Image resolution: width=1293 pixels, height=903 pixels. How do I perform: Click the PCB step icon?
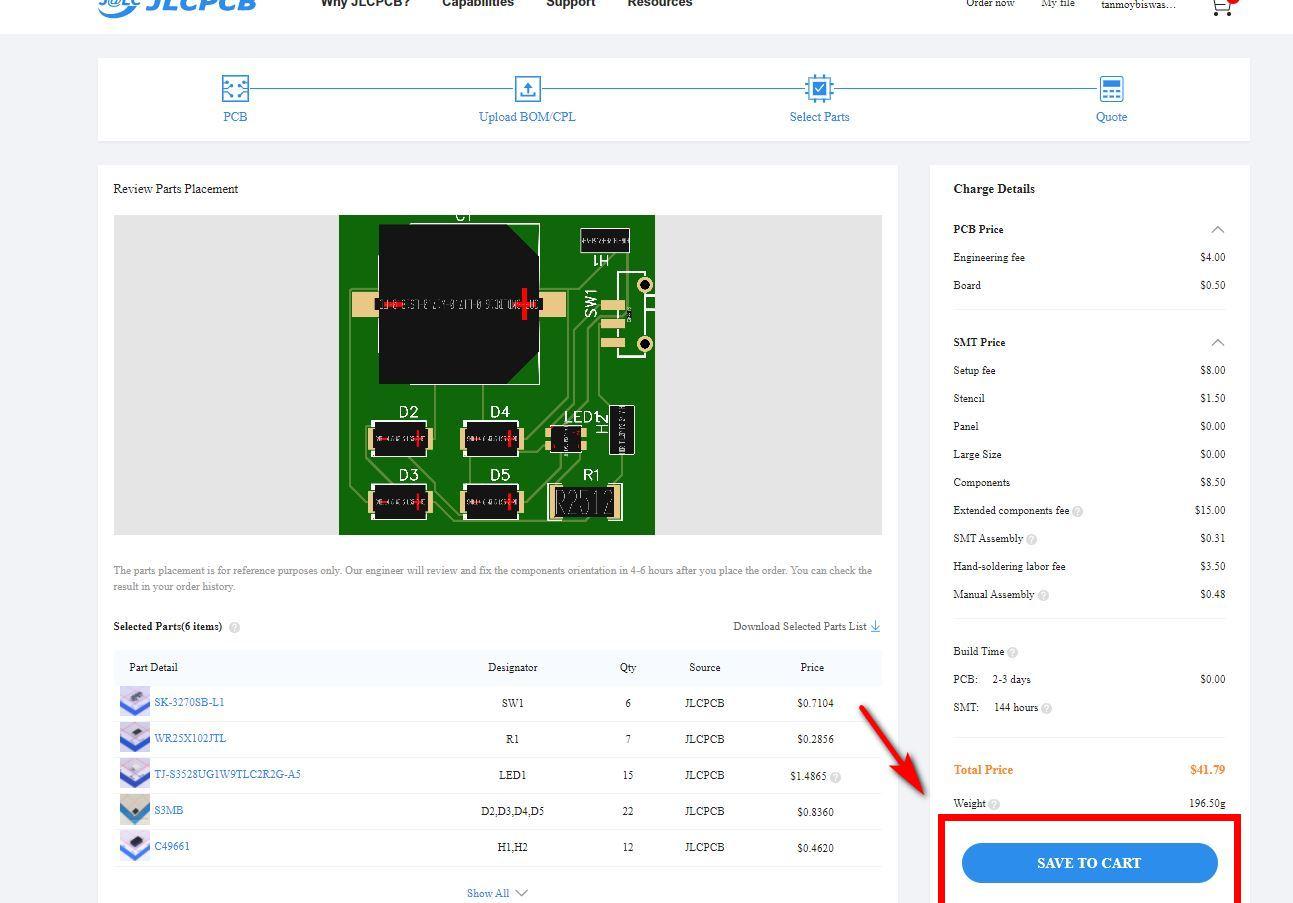pos(235,89)
